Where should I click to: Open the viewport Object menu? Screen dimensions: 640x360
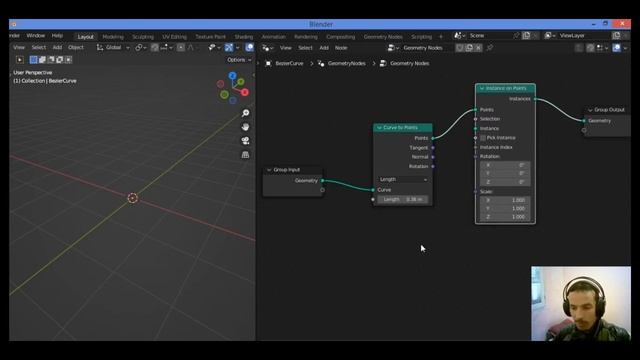(x=76, y=47)
